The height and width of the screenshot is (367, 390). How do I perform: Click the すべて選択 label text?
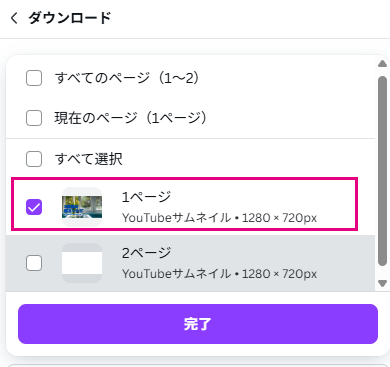tap(89, 159)
